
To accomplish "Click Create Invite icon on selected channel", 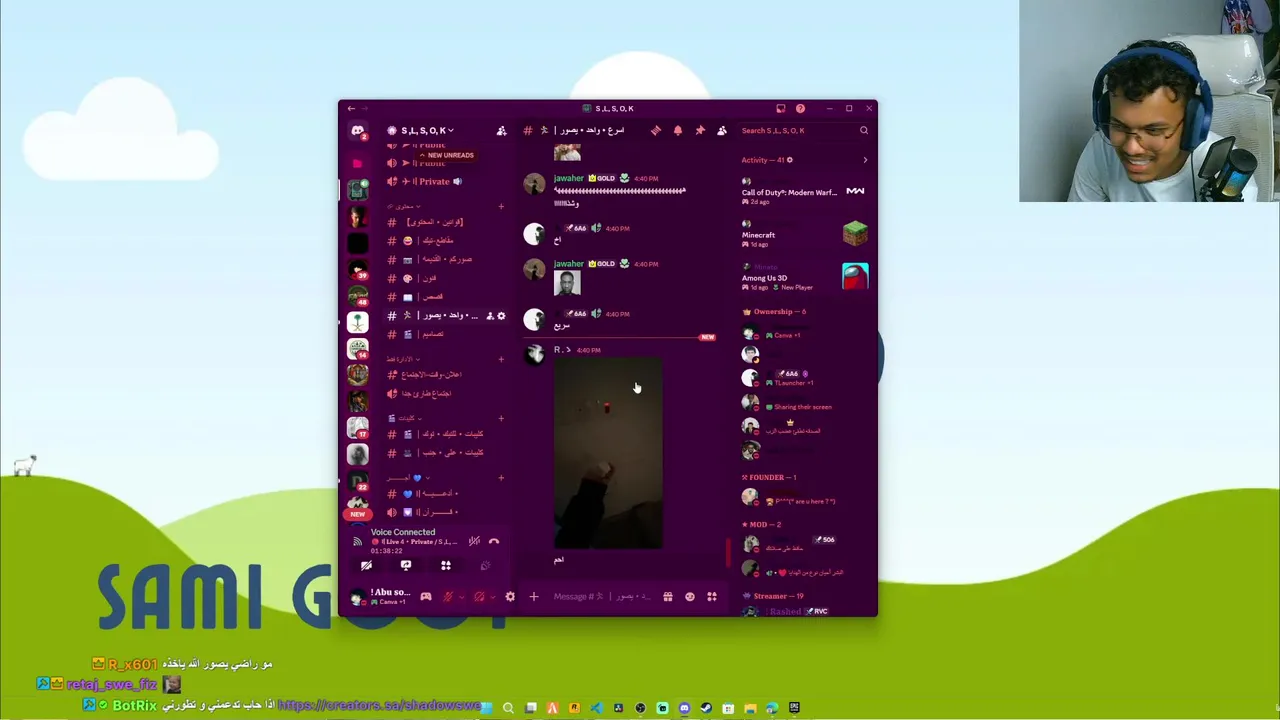I will click(x=490, y=316).
